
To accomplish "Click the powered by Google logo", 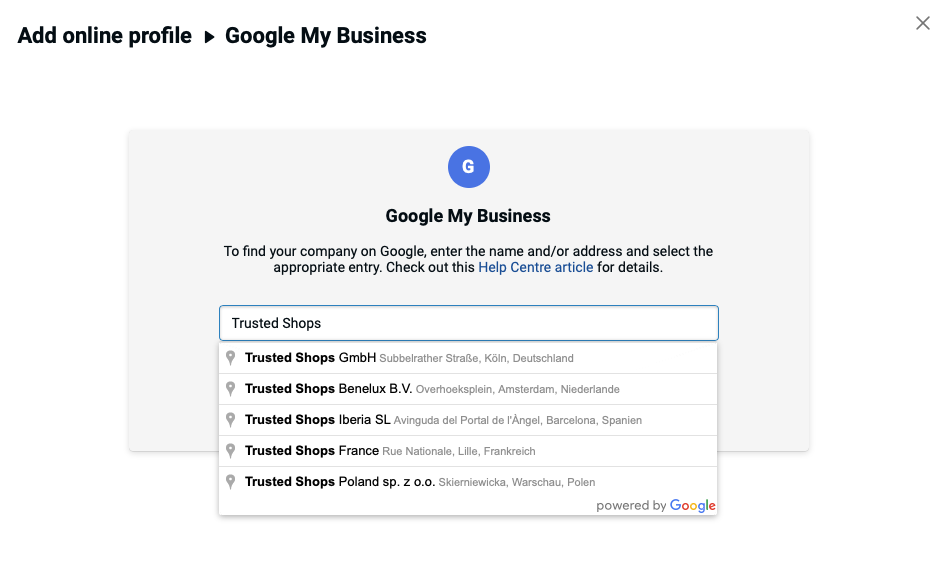I will coord(656,506).
